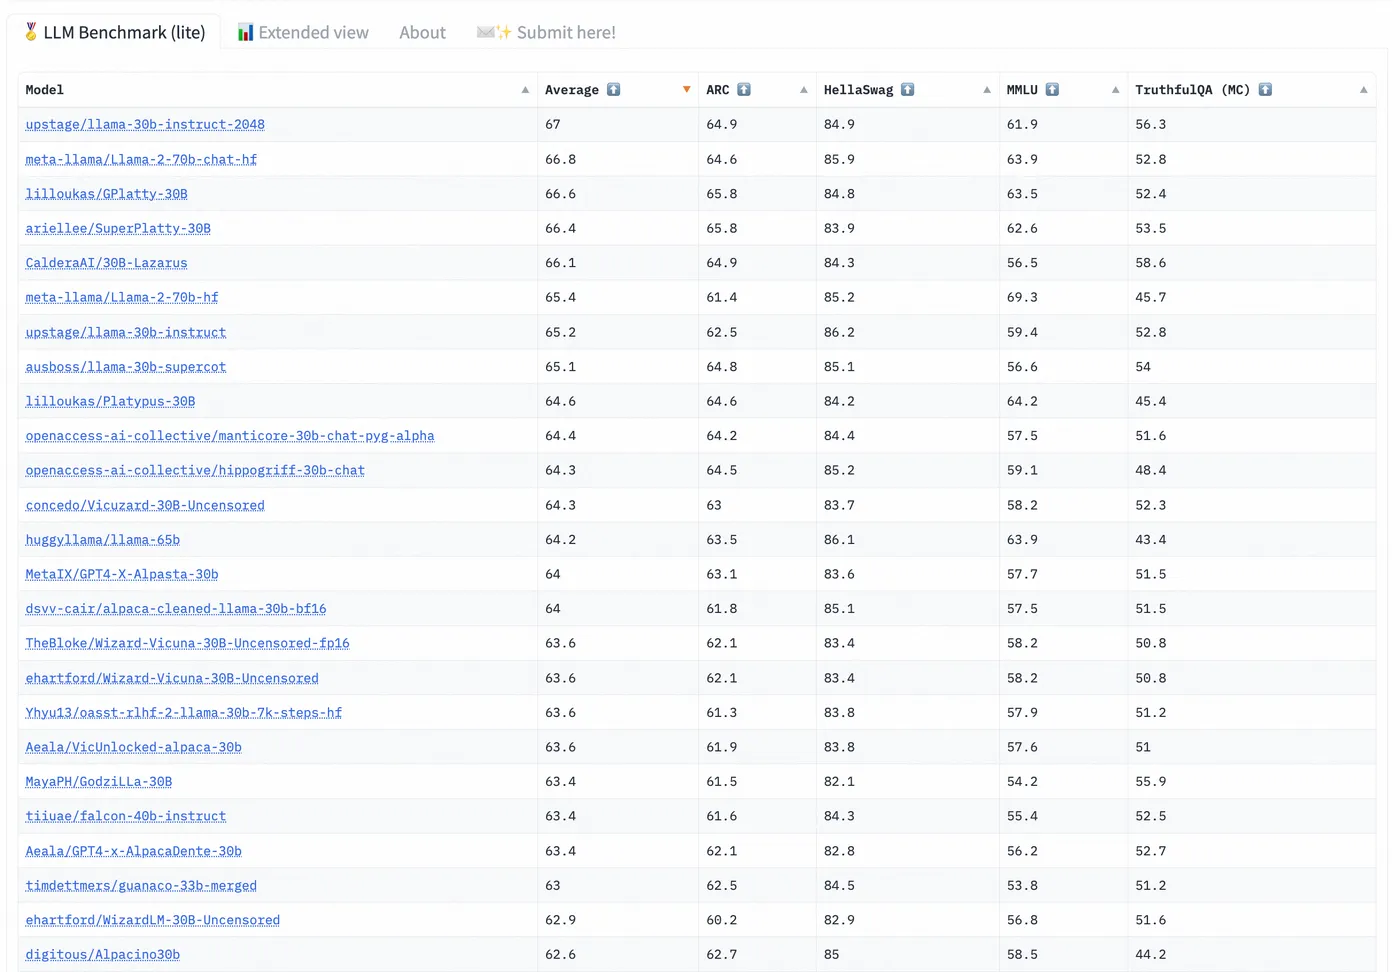Open ausboss/llama-30b-supercot link
This screenshot has width=1400, height=972.
coord(126,367)
